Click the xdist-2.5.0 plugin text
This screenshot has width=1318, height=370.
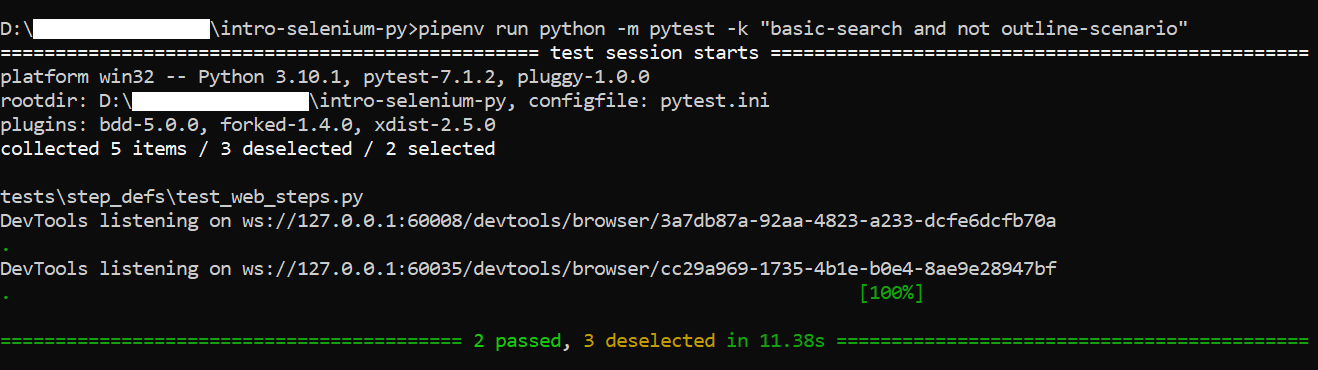click(435, 125)
